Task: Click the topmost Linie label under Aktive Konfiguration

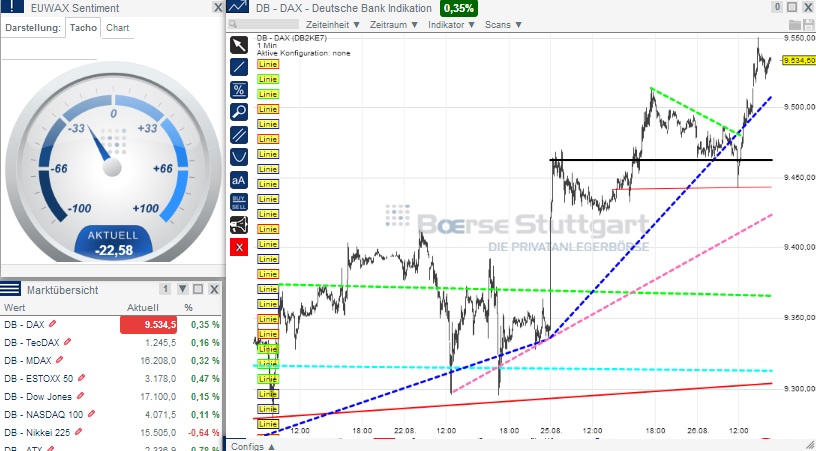Action: (267, 64)
